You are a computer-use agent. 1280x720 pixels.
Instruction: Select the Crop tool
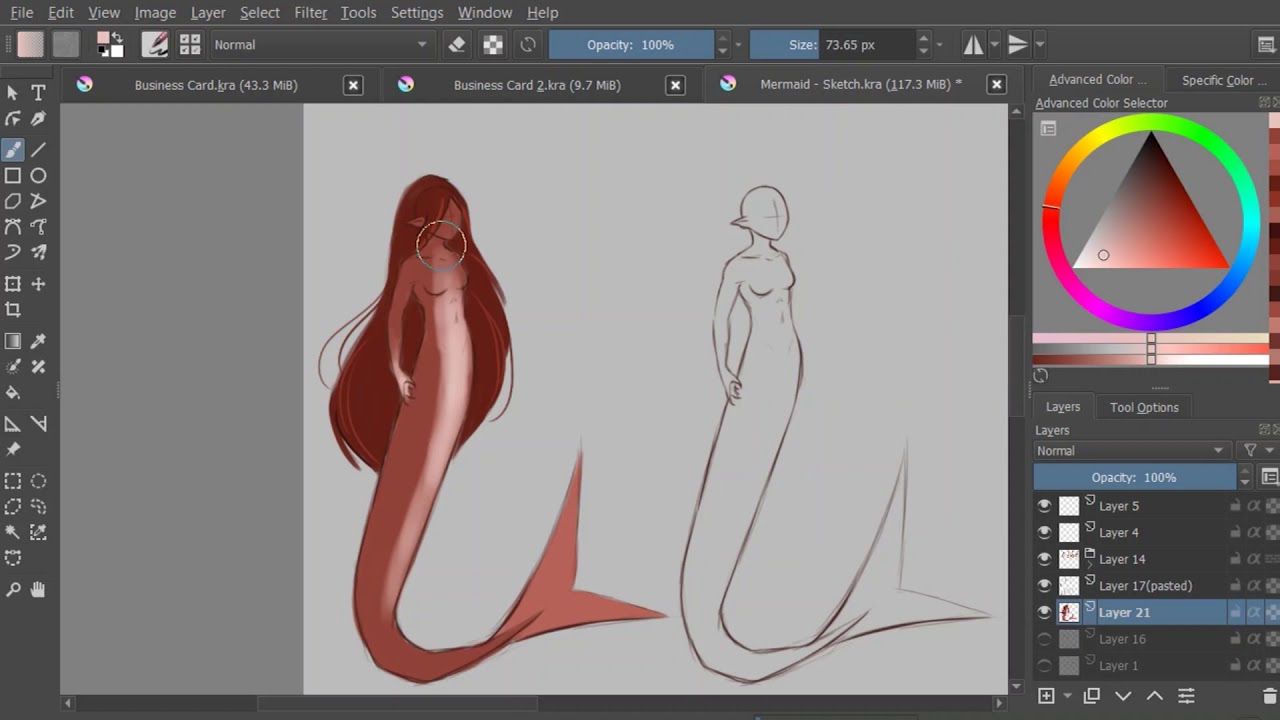point(13,310)
